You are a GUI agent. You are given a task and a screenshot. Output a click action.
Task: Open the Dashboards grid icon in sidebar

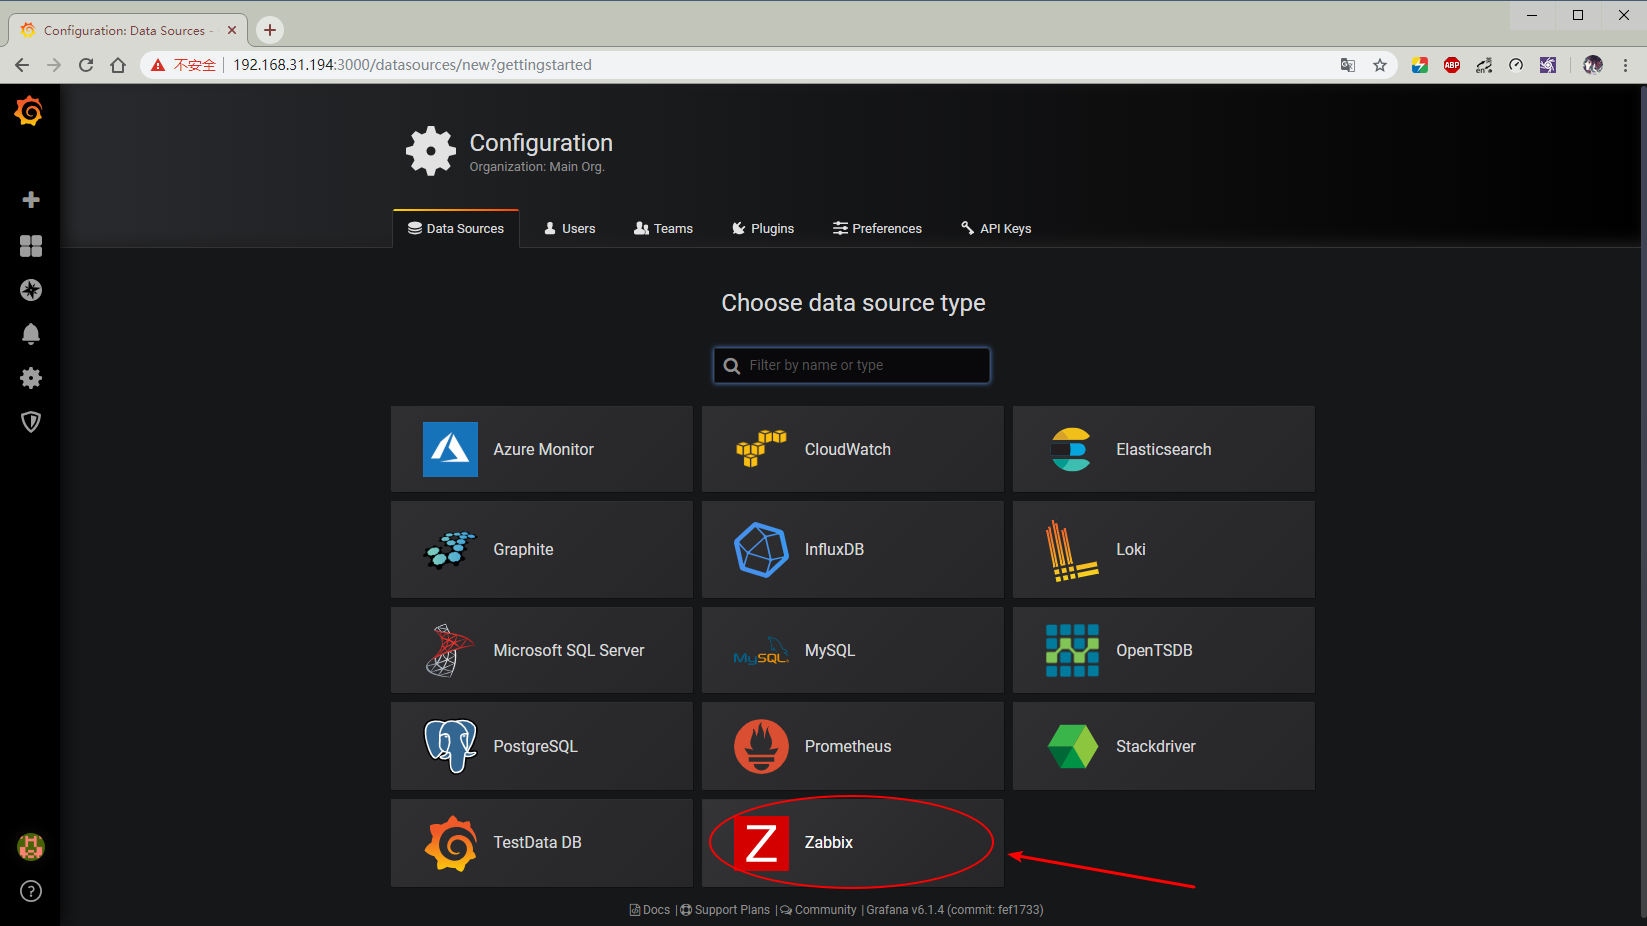[x=31, y=246]
